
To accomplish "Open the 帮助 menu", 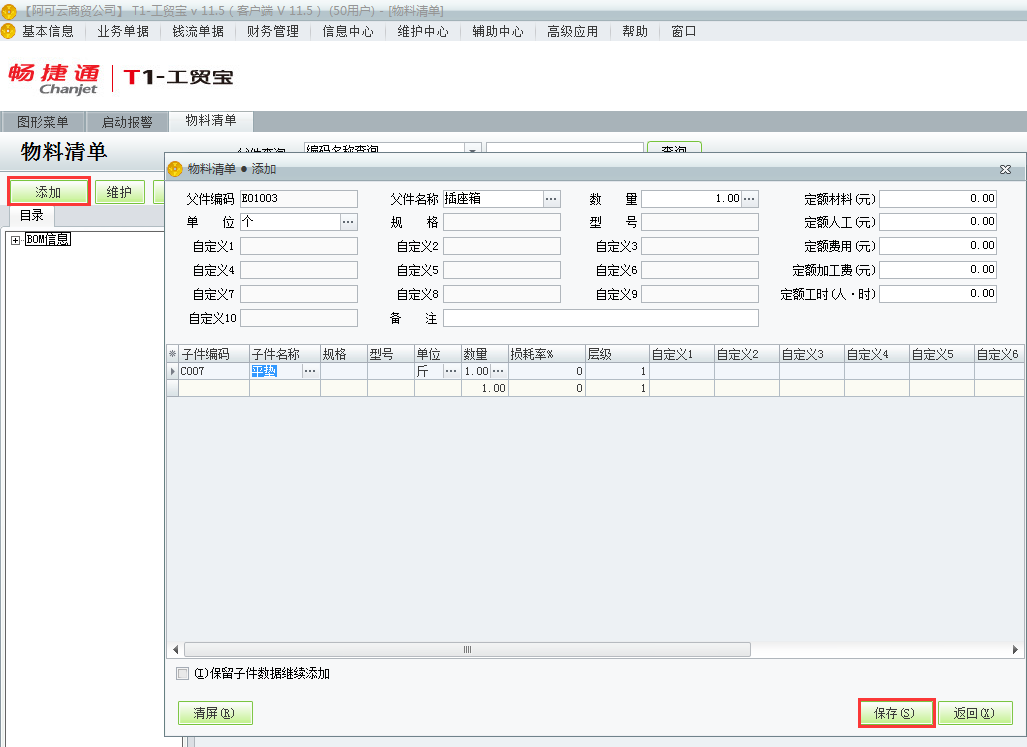I will pos(633,31).
